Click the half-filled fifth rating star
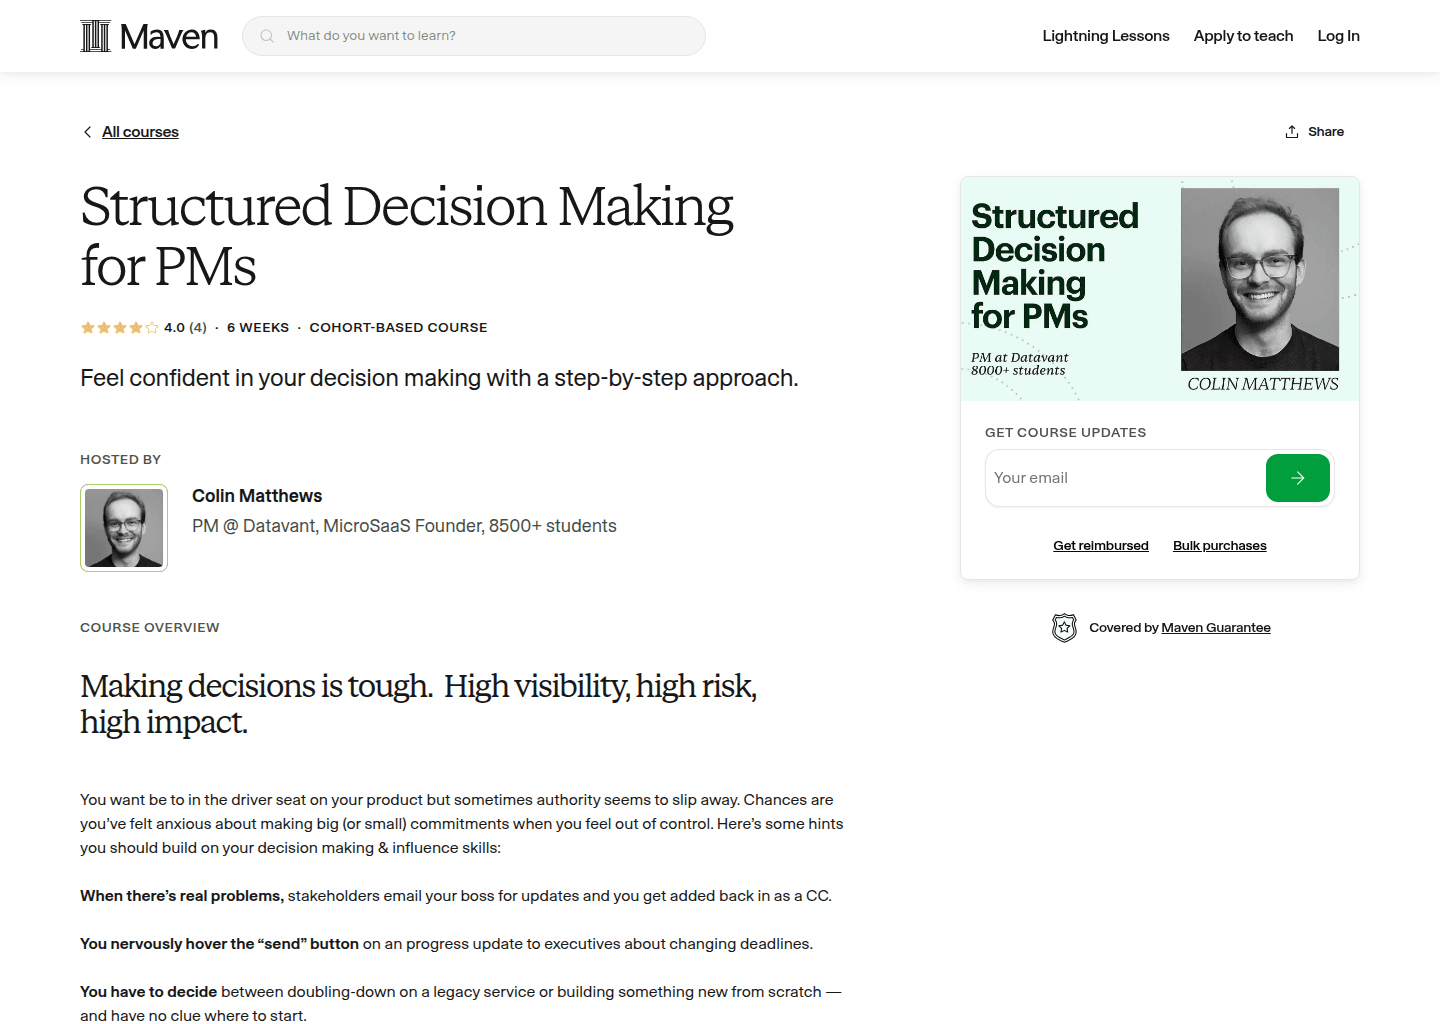 click(x=151, y=327)
